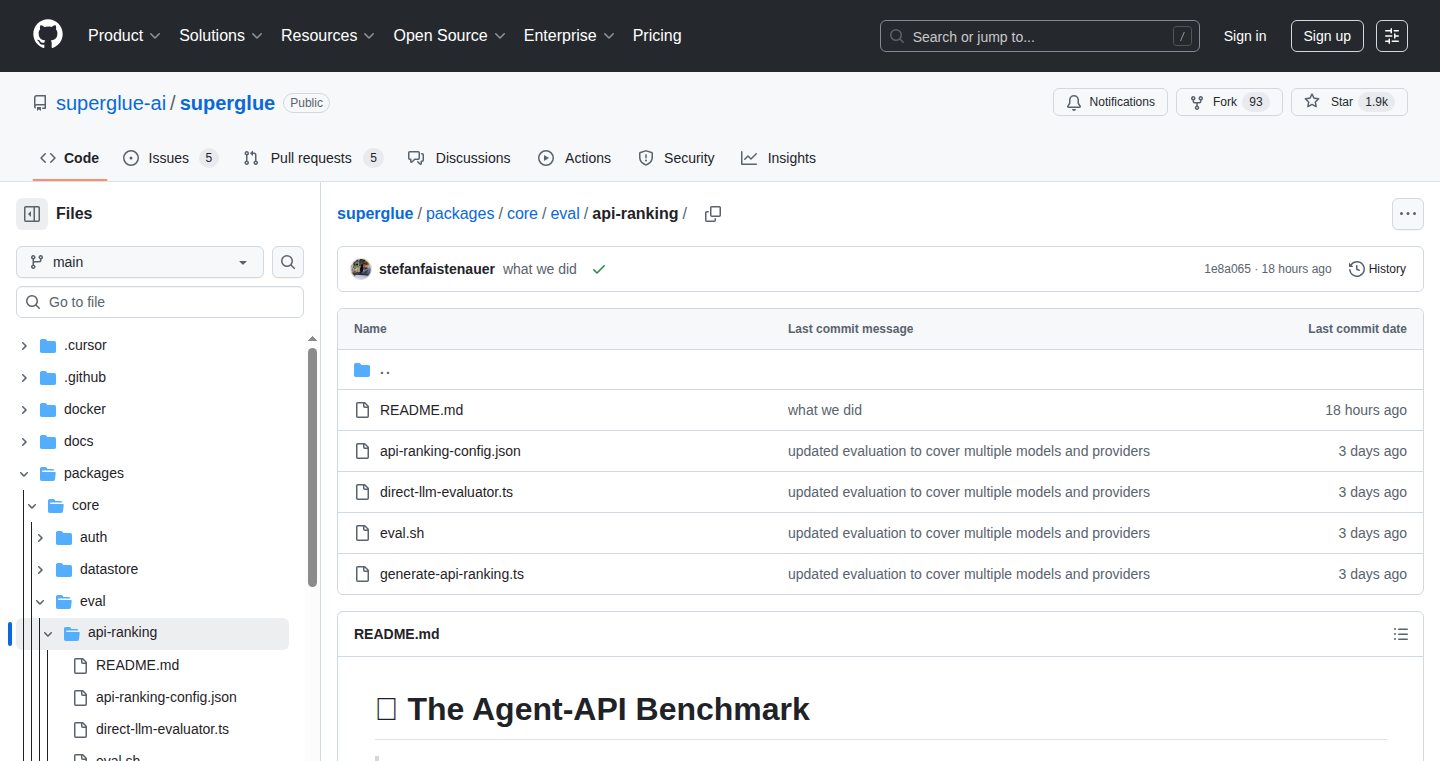Screen dimensions: 1440x761
Task: Switch to the Security tab
Action: (676, 158)
